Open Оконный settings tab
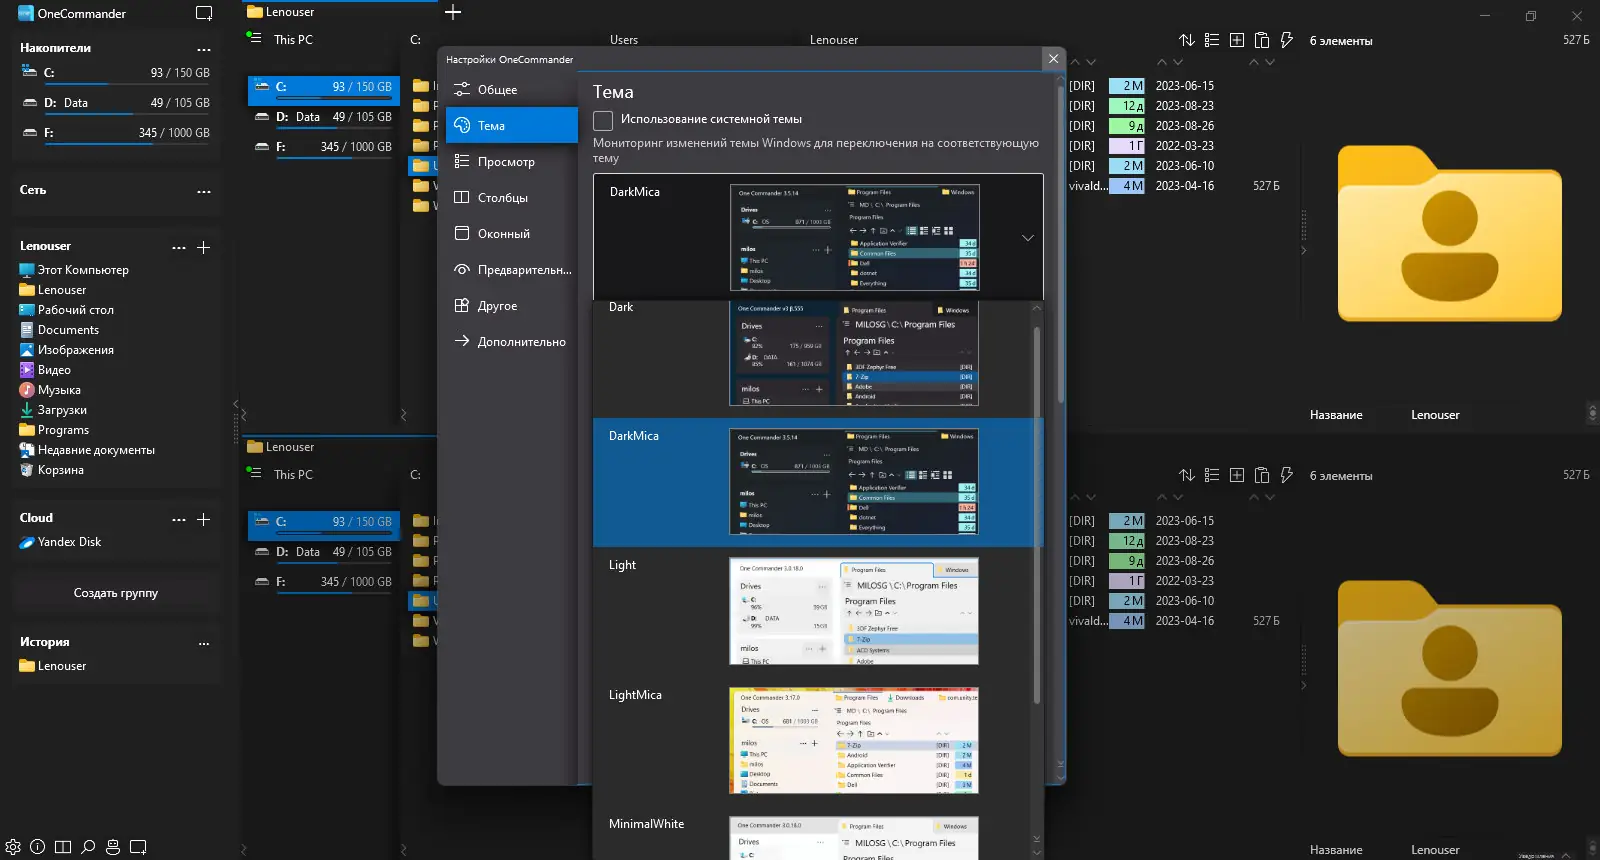This screenshot has width=1600, height=860. 512,234
